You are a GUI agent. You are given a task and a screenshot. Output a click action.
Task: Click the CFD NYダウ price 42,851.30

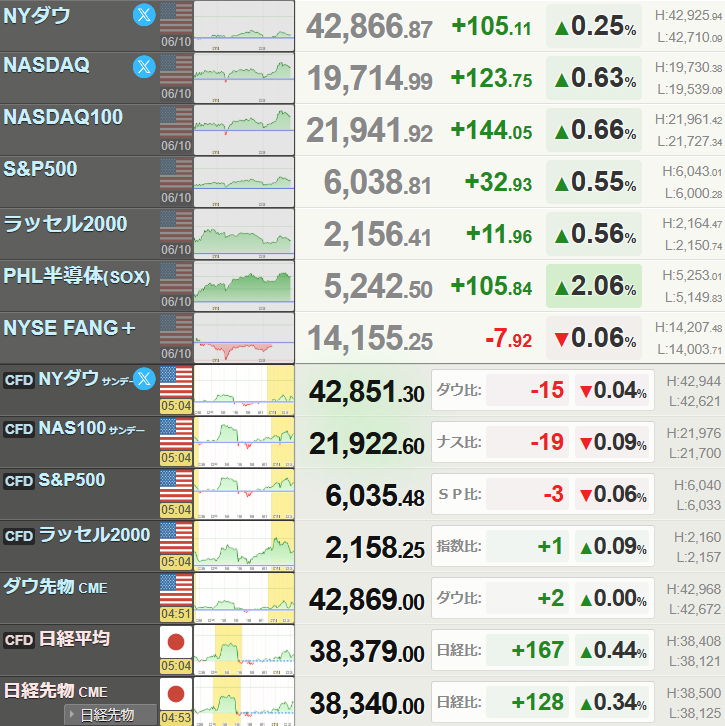tap(367, 392)
